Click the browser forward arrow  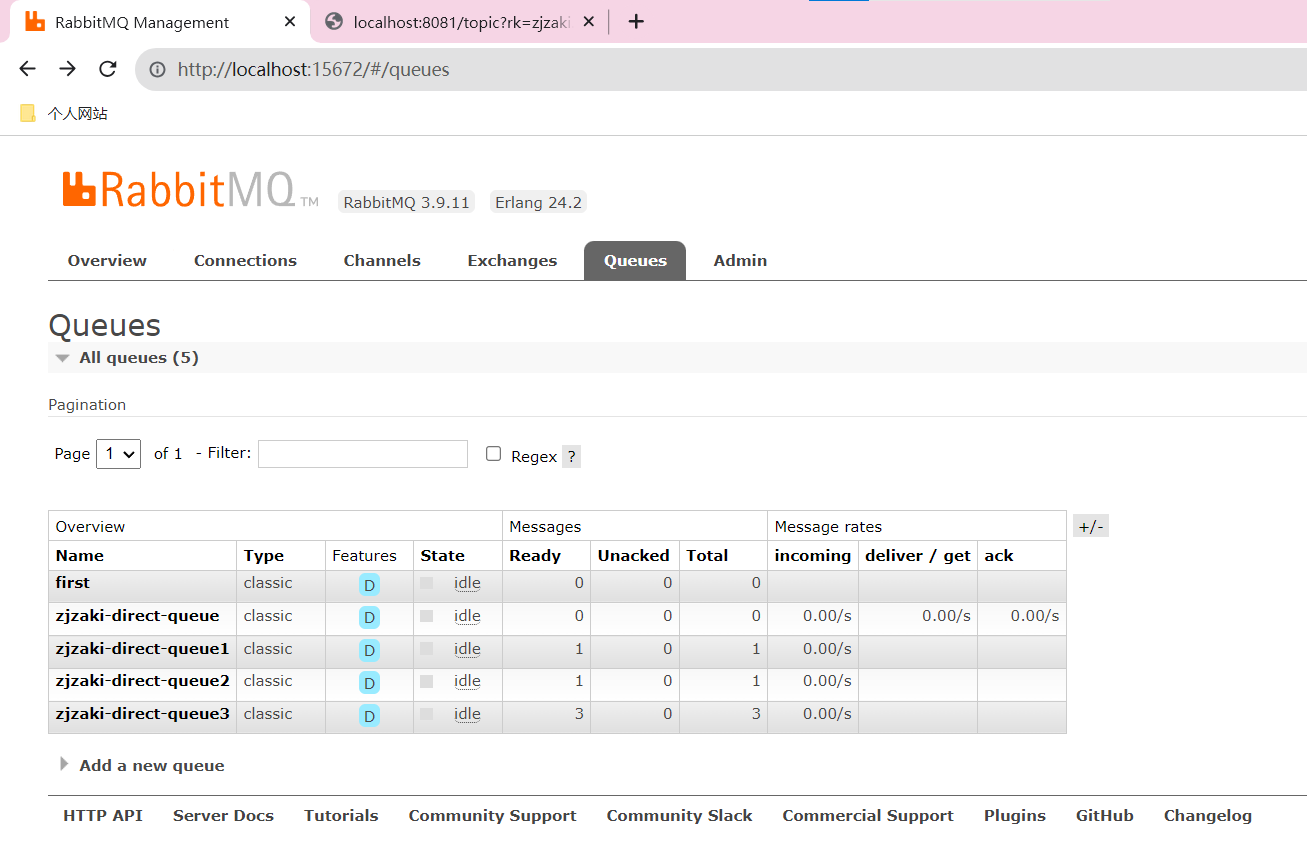[67, 69]
